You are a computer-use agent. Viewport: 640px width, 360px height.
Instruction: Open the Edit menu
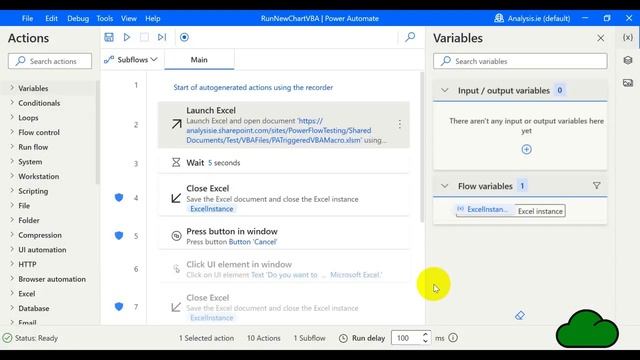pos(51,18)
